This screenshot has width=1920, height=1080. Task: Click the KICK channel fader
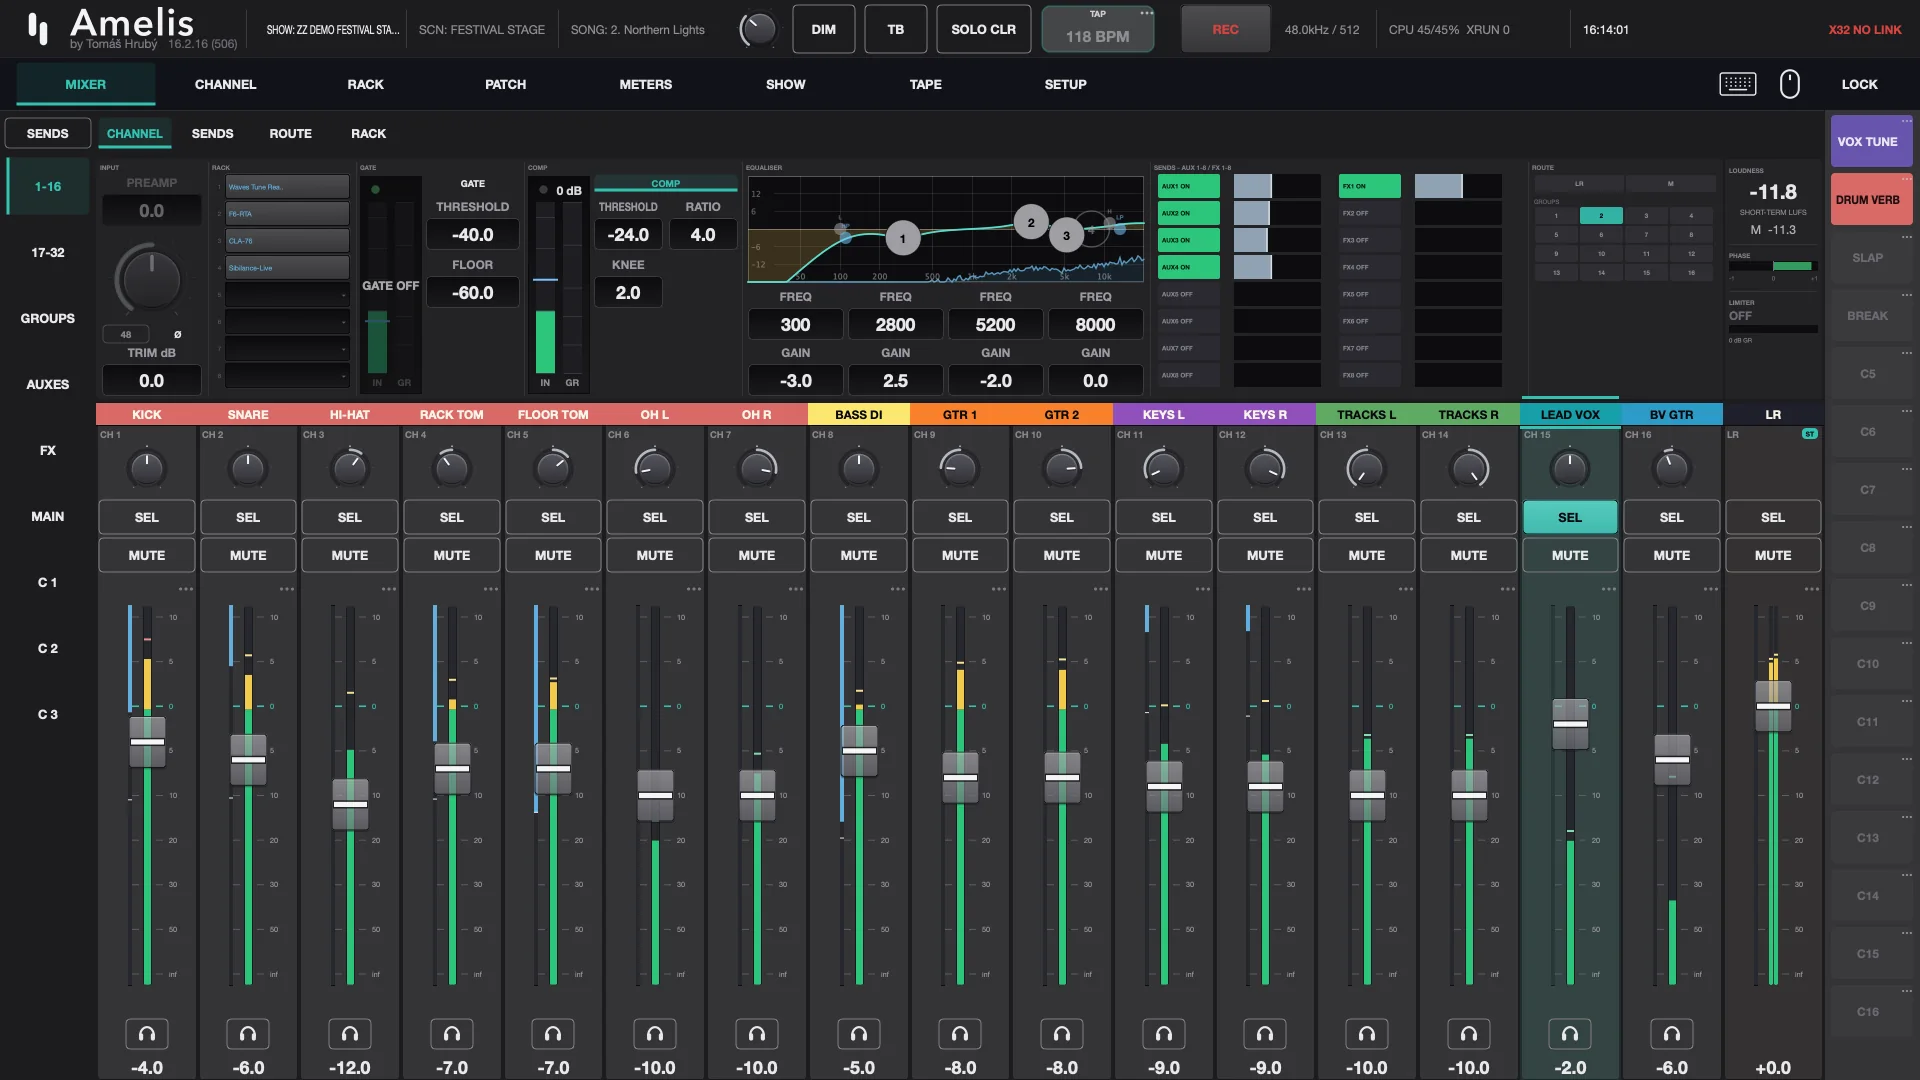click(147, 741)
